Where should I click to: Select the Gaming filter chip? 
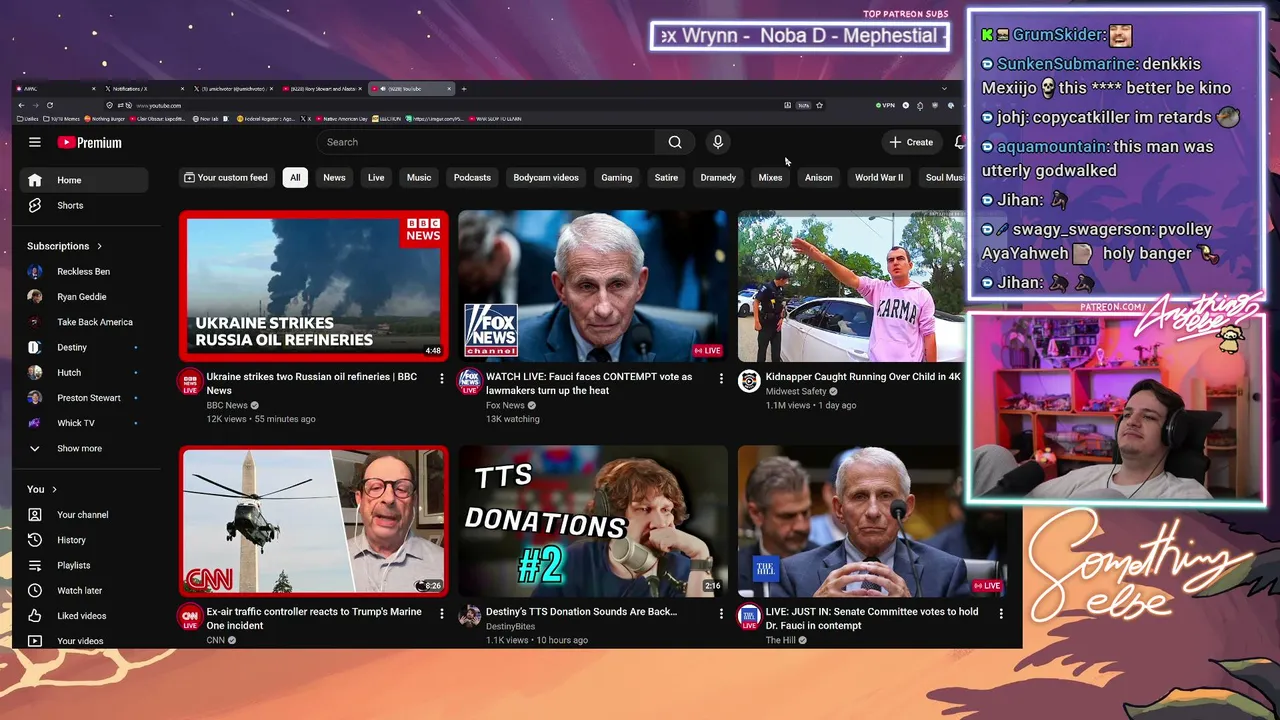coord(616,178)
